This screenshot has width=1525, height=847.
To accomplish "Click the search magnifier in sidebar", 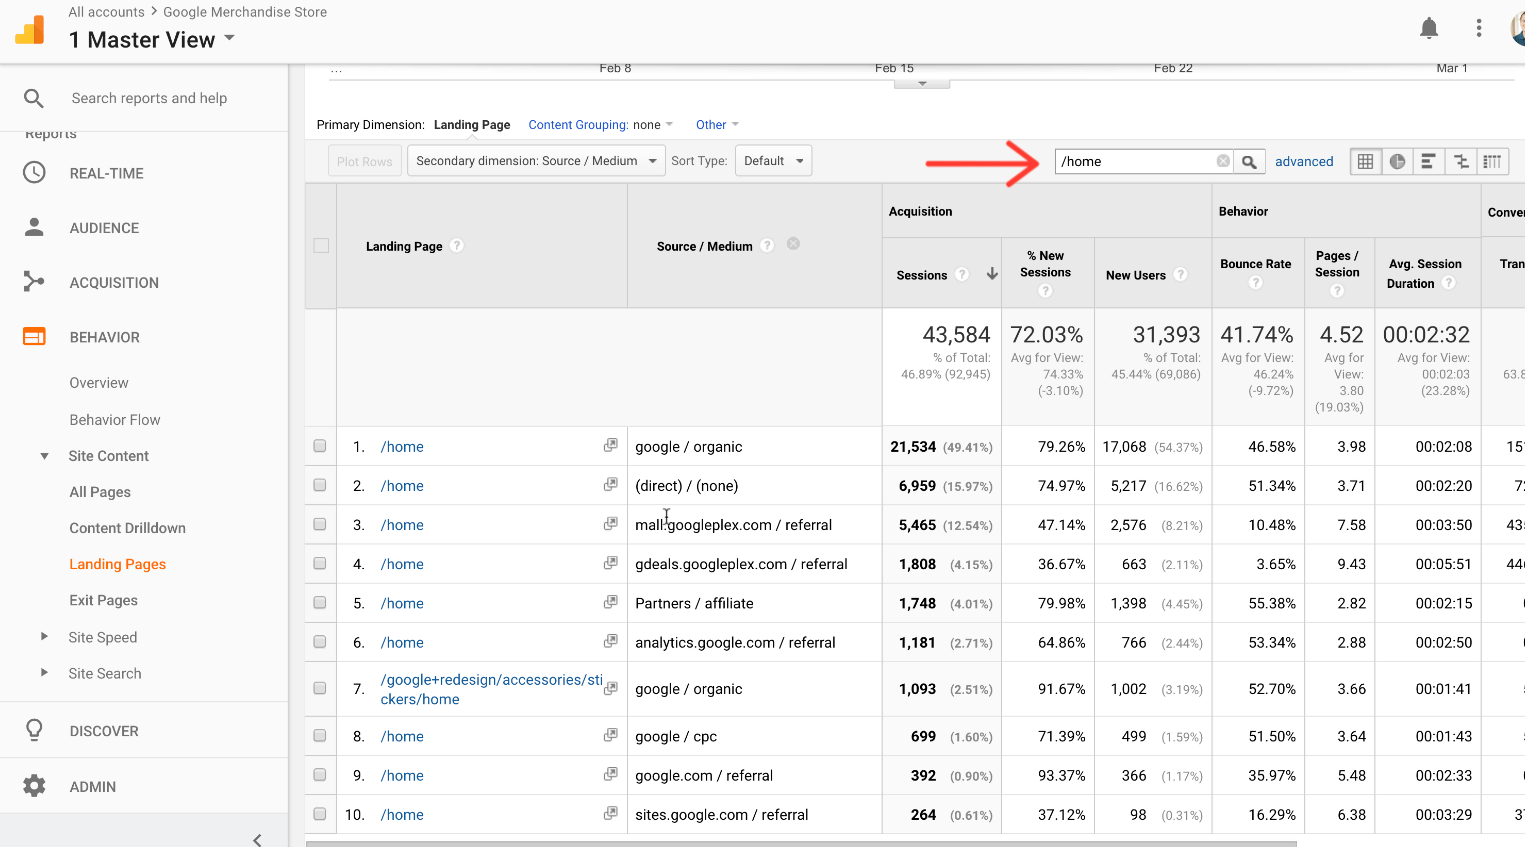I will click(34, 98).
